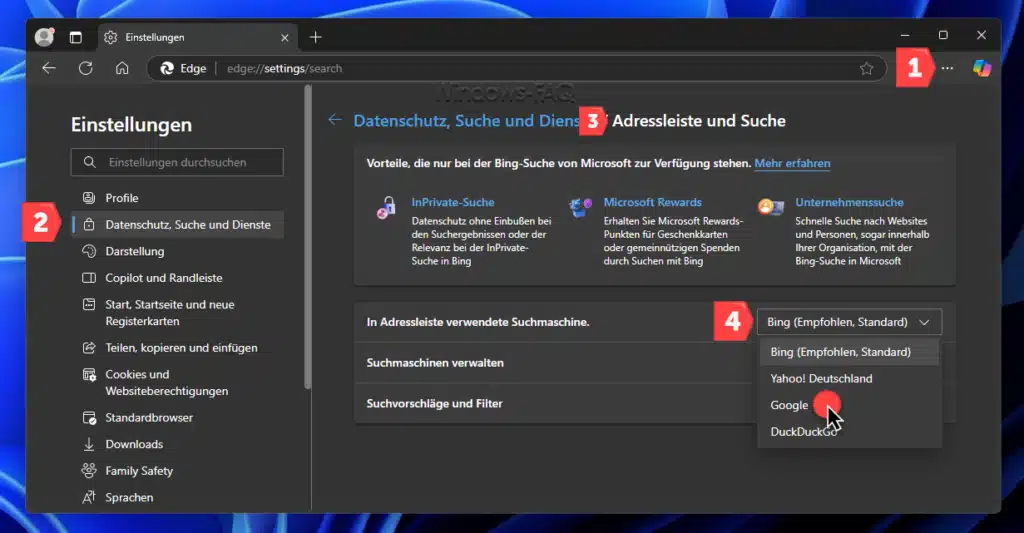
Task: Click the Sprachen language icon
Action: click(89, 497)
